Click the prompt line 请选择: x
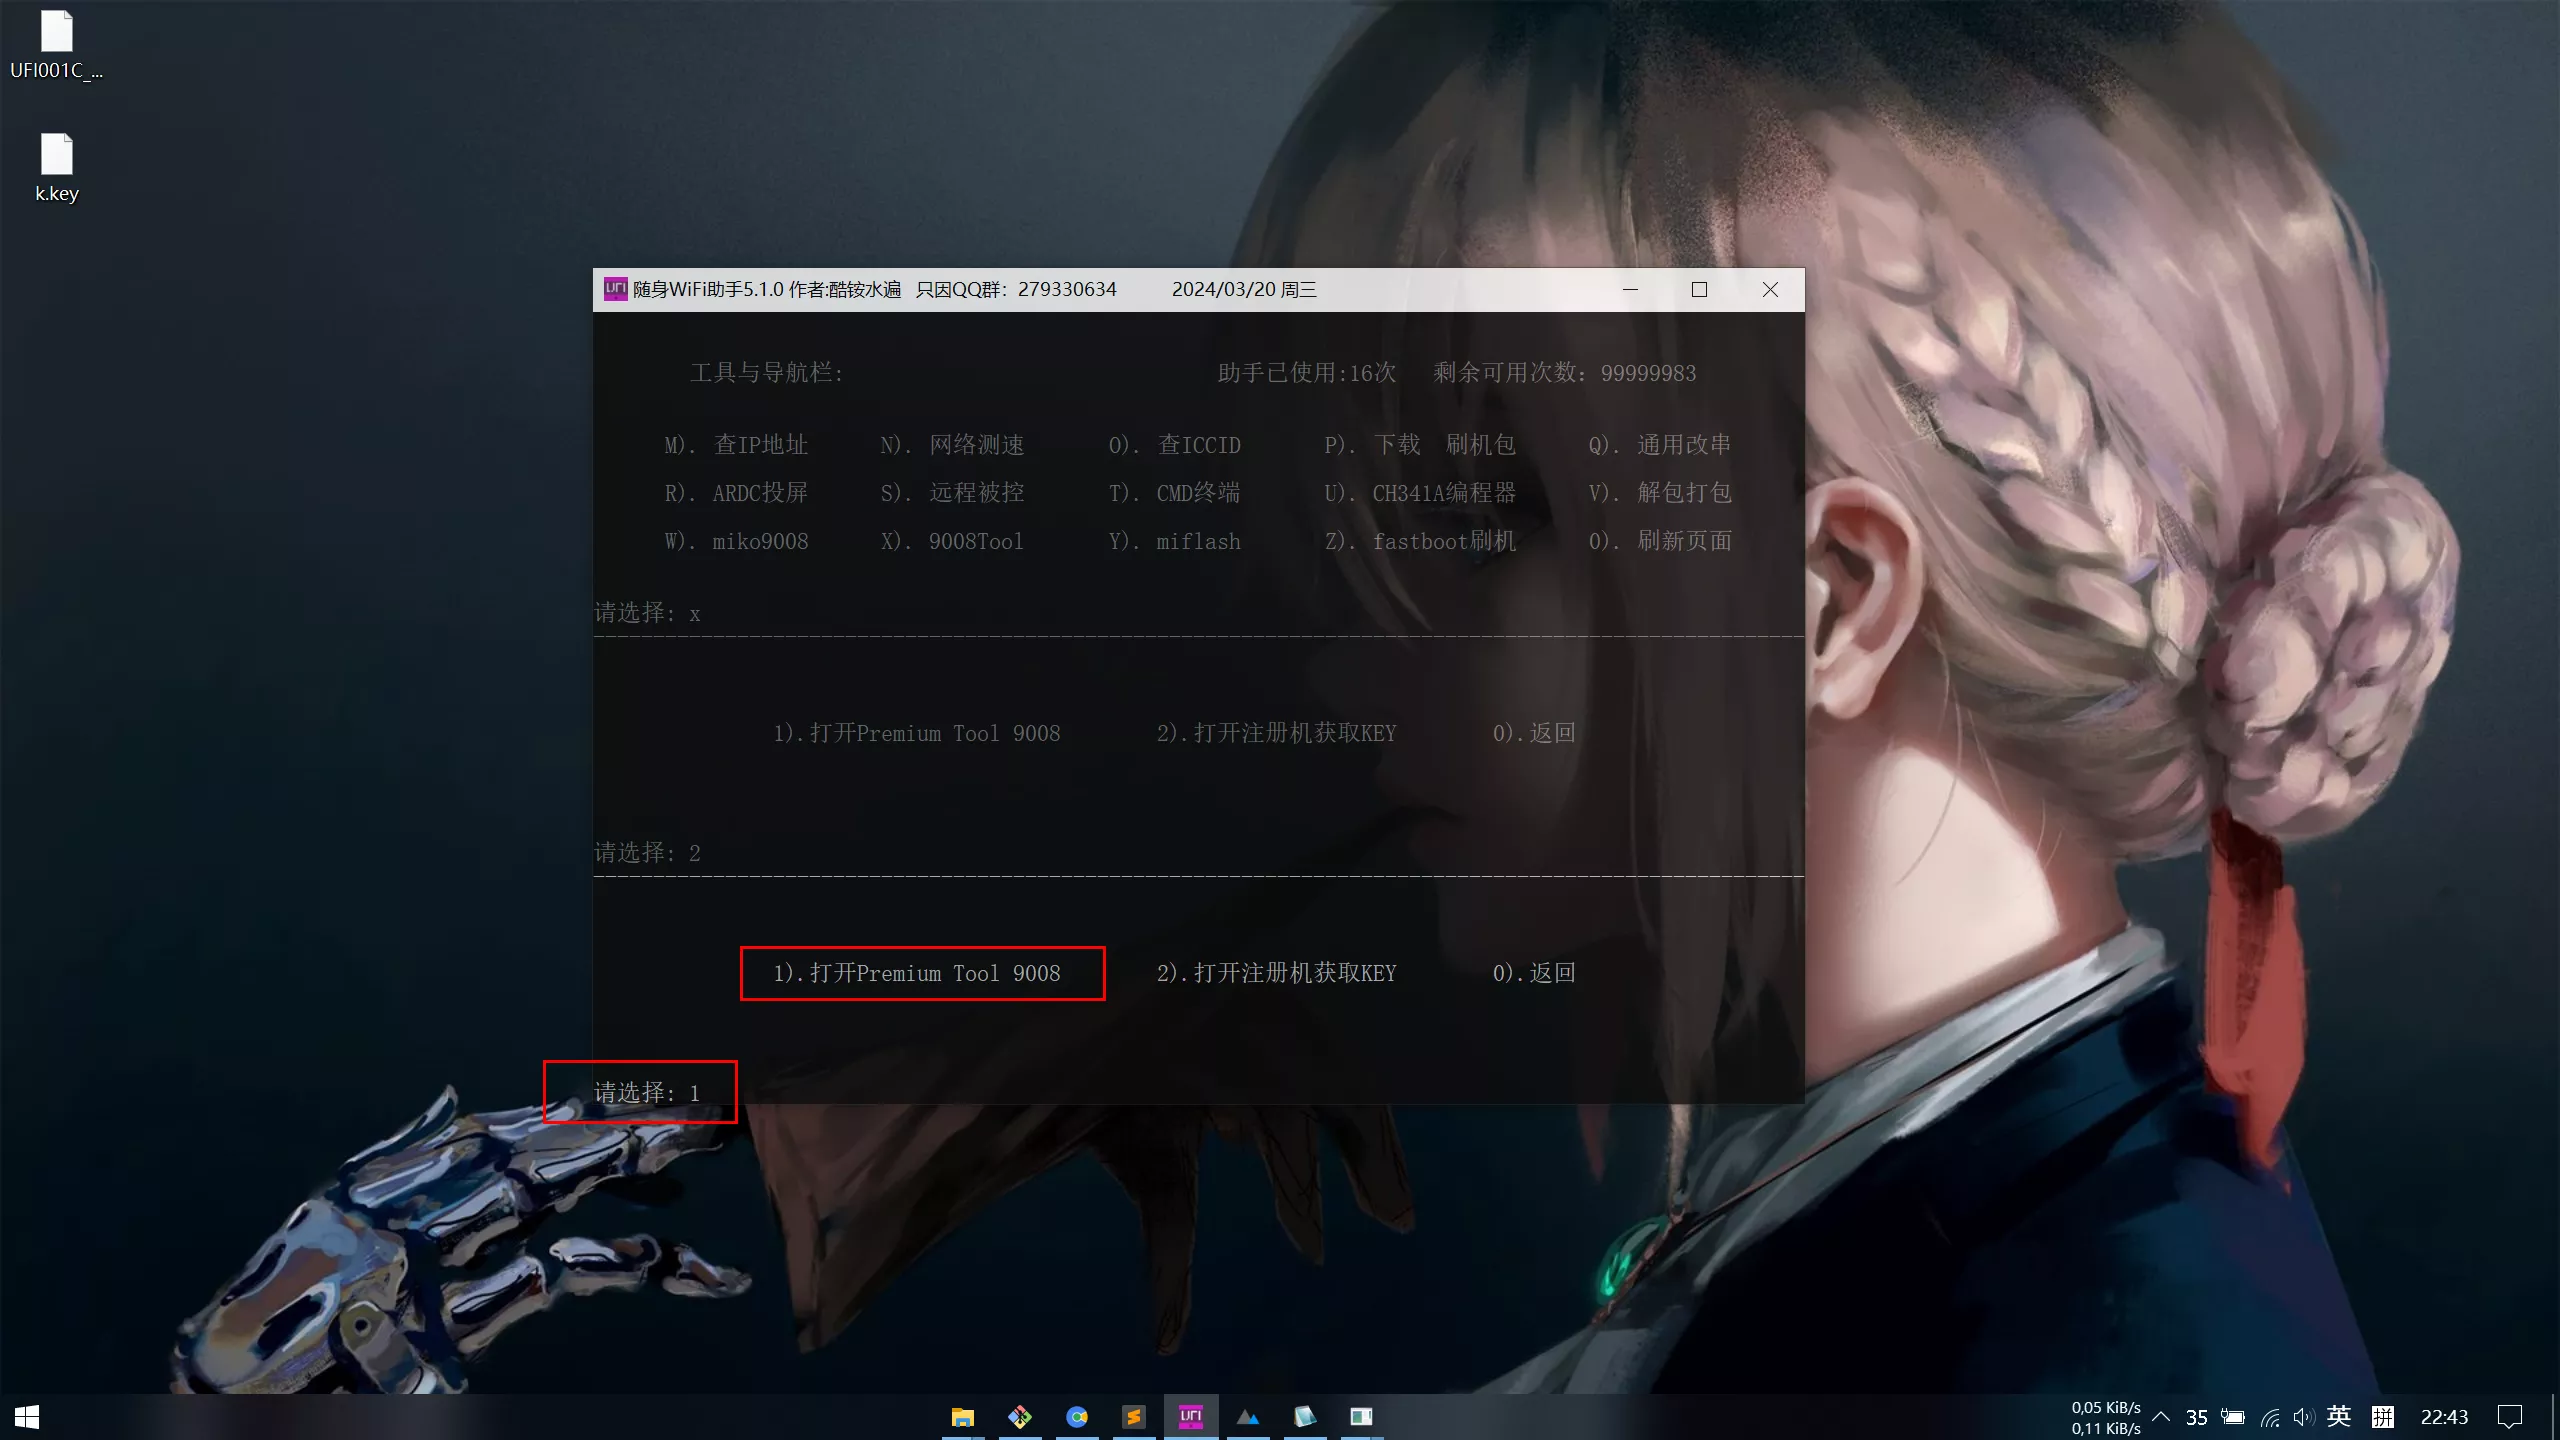The image size is (2560, 1440). [647, 613]
